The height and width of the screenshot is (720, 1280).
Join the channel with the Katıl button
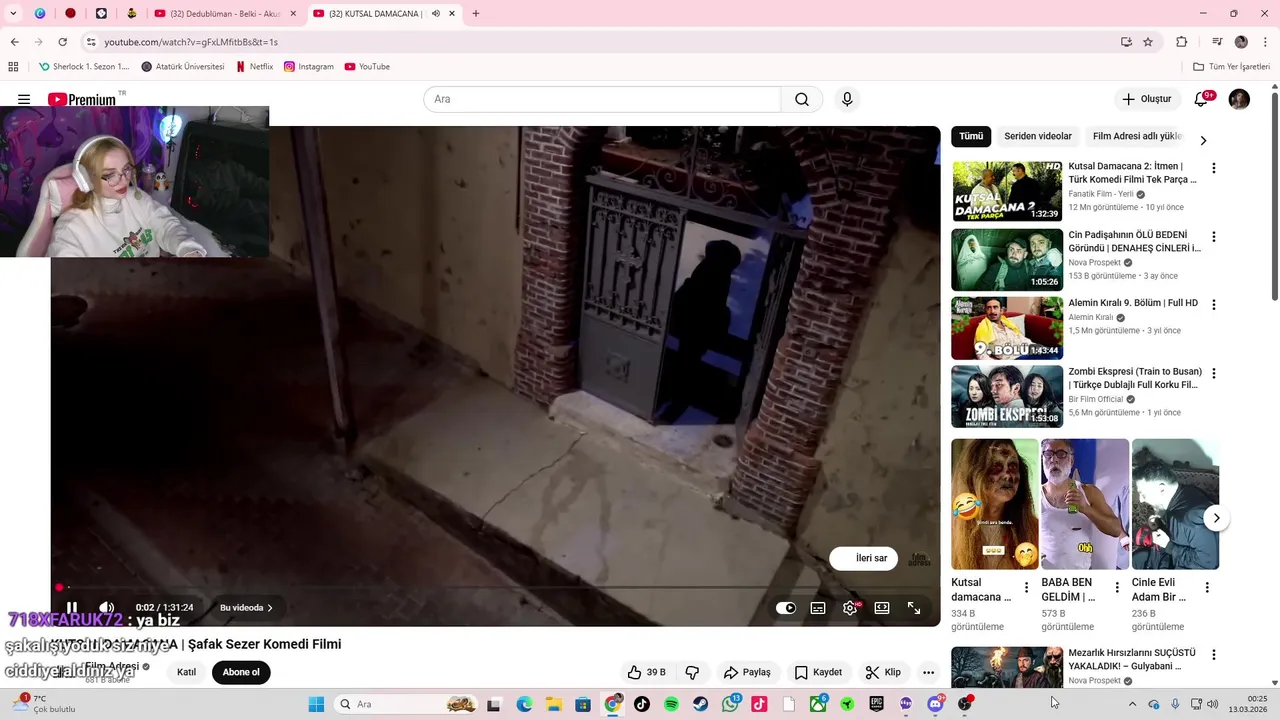point(186,672)
